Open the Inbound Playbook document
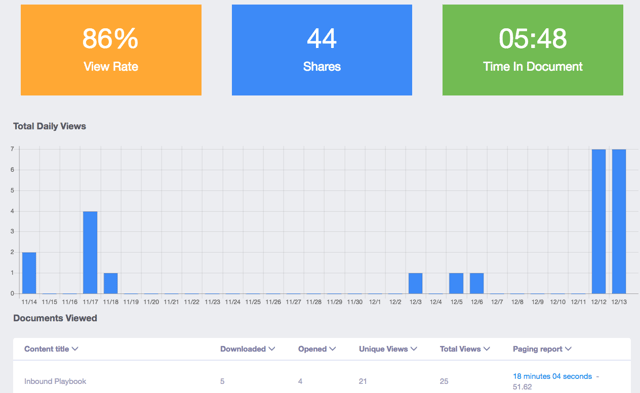This screenshot has height=393, width=640. 55,381
